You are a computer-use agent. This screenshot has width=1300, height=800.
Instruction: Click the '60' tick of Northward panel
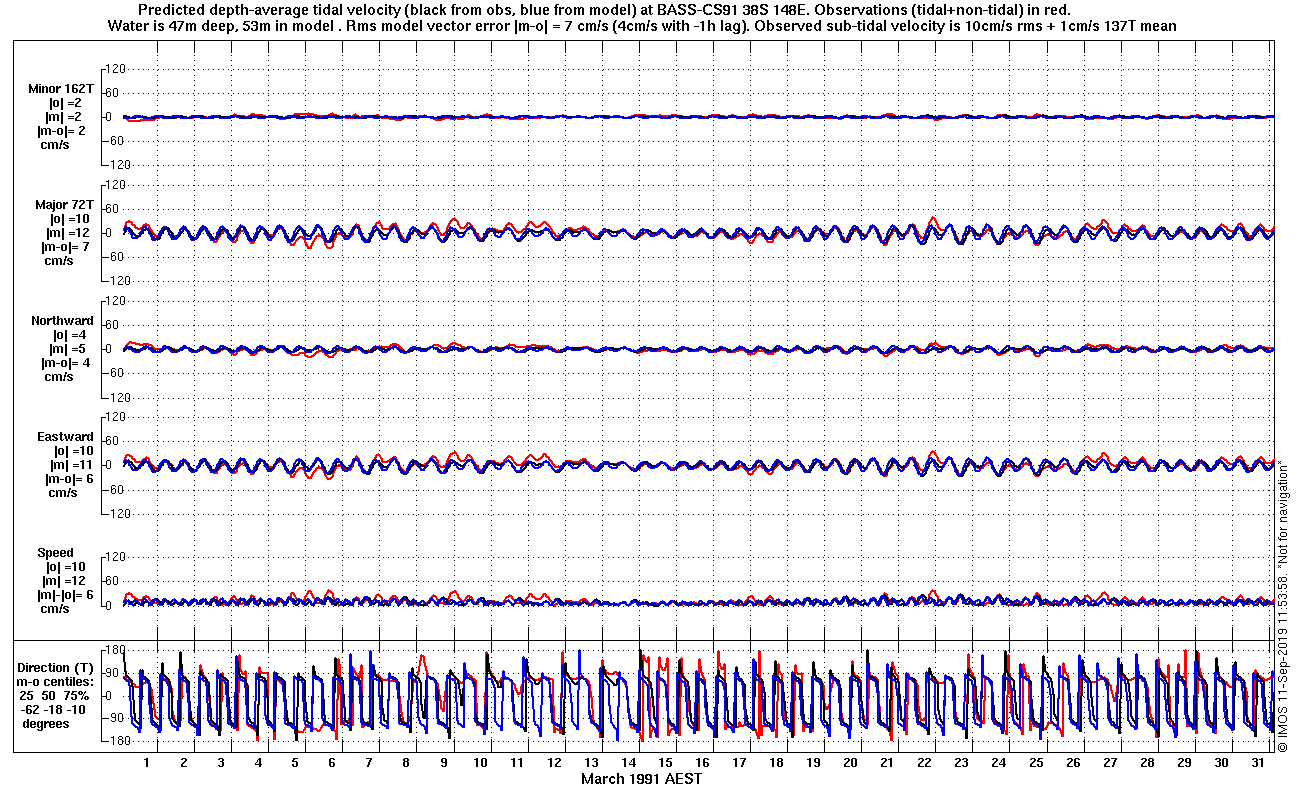click(x=113, y=325)
